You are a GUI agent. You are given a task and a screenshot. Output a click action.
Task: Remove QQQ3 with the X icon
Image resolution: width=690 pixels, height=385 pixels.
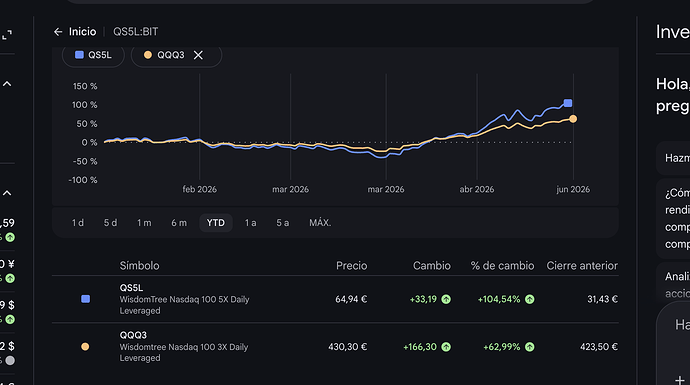(198, 55)
